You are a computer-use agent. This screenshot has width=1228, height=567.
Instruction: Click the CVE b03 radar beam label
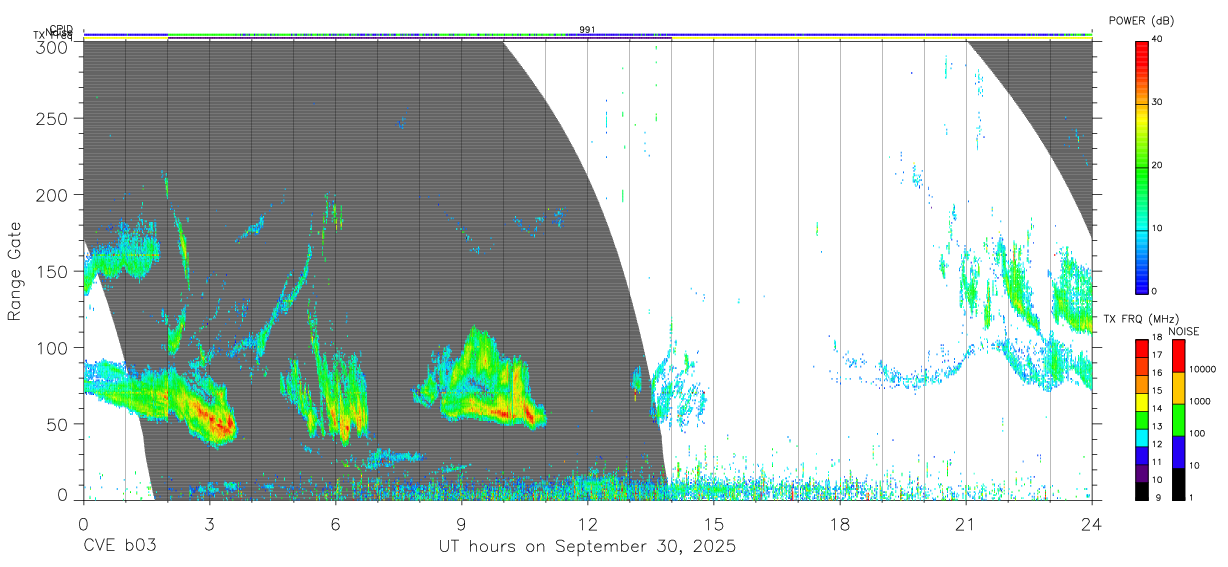coord(119,547)
